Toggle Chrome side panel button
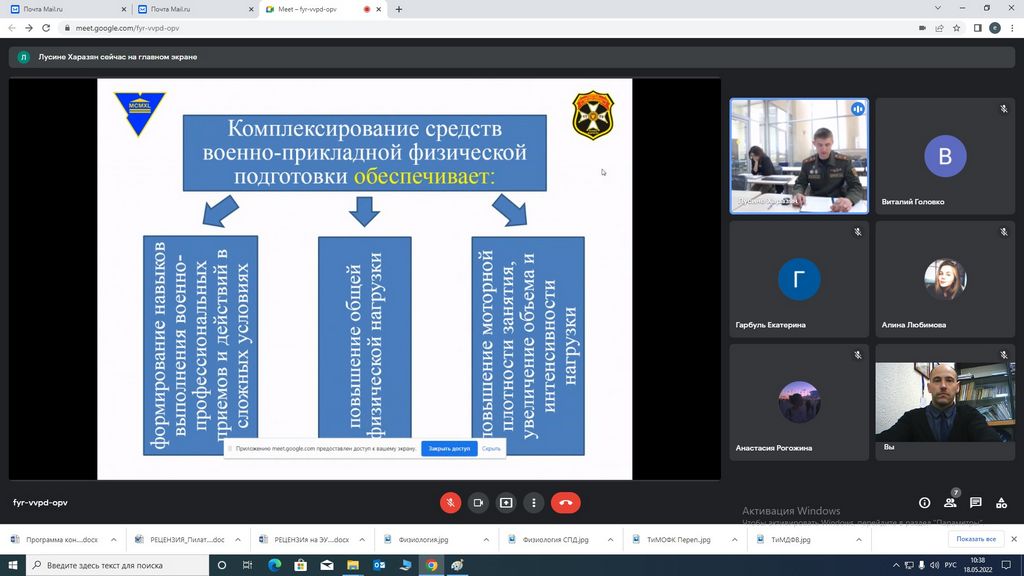The width and height of the screenshot is (1024, 576). click(x=977, y=28)
